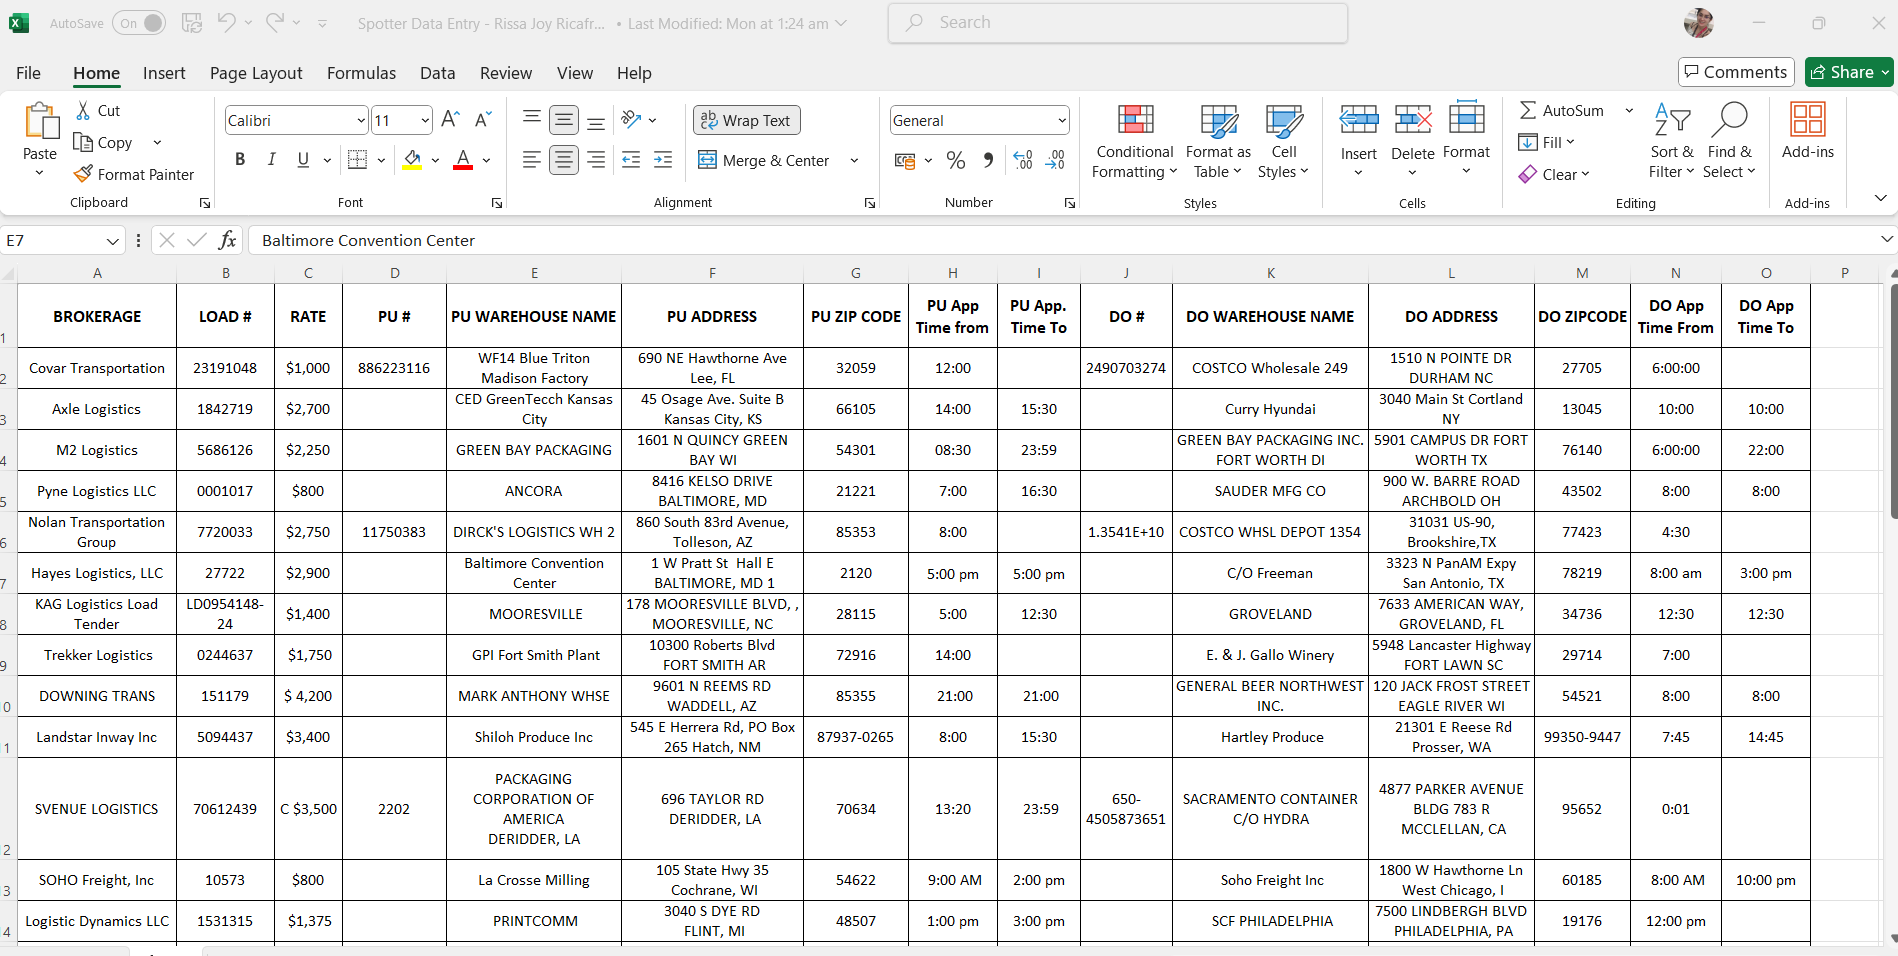
Task: Click the Comments button
Action: click(x=1736, y=72)
